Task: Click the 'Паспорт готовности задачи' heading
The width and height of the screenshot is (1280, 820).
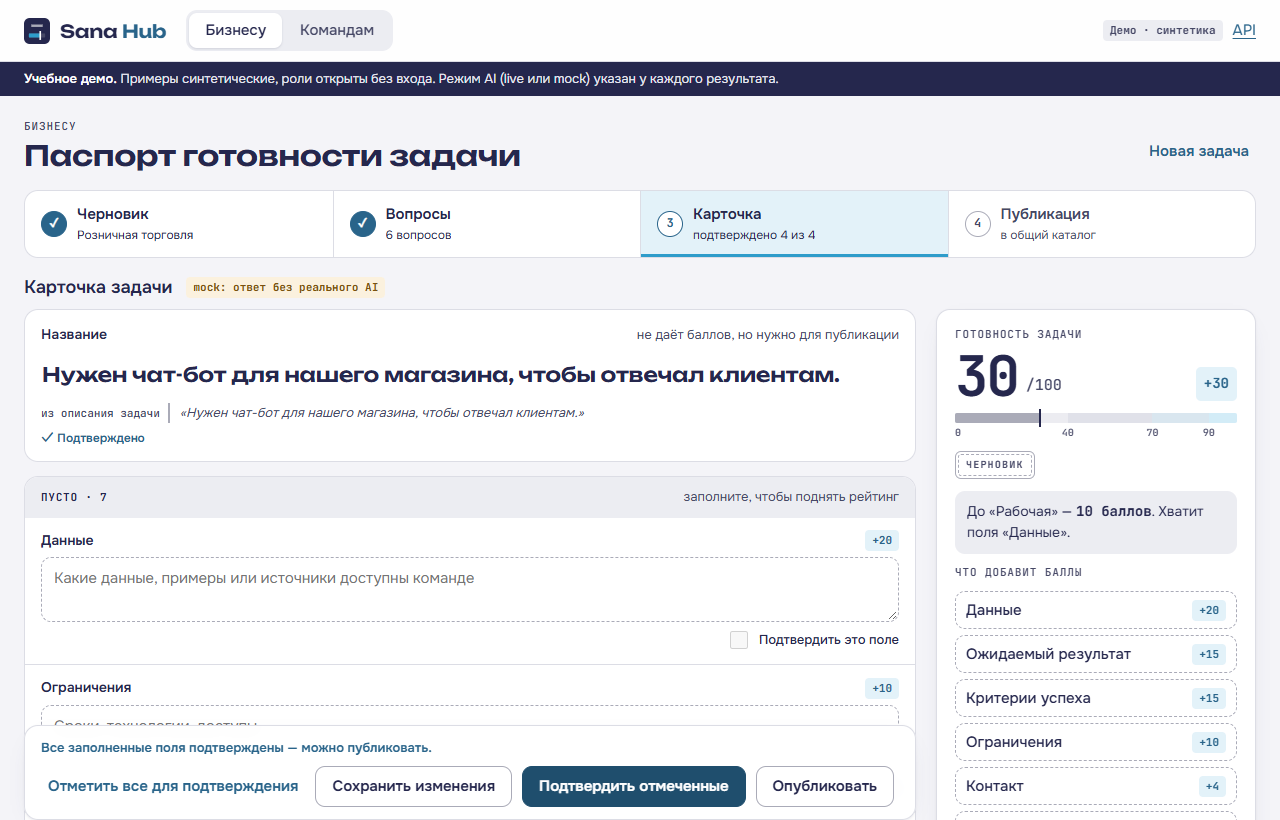Action: click(272, 156)
